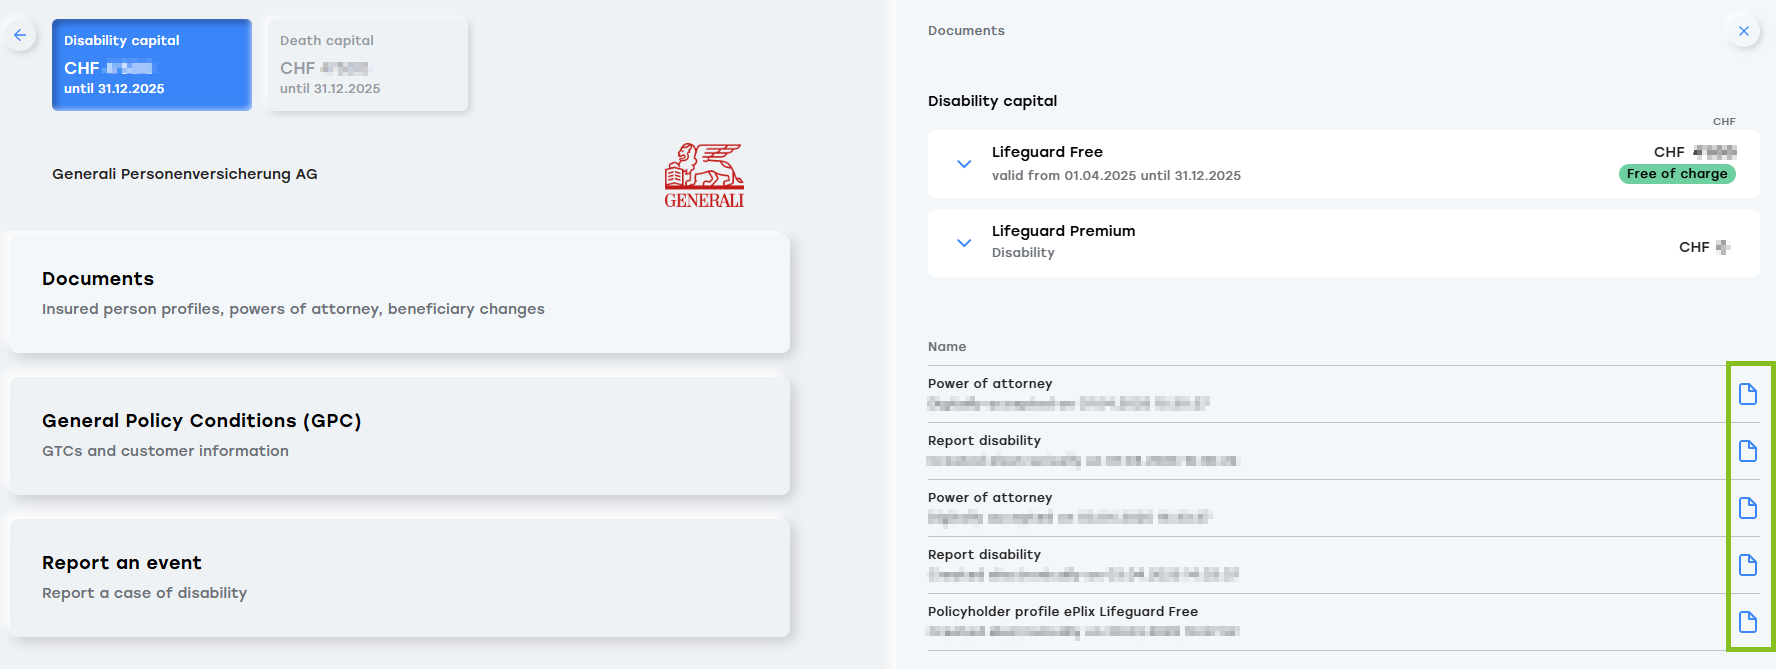This screenshot has height=669, width=1776.
Task: Go back using the left arrow icon
Action: (20, 35)
